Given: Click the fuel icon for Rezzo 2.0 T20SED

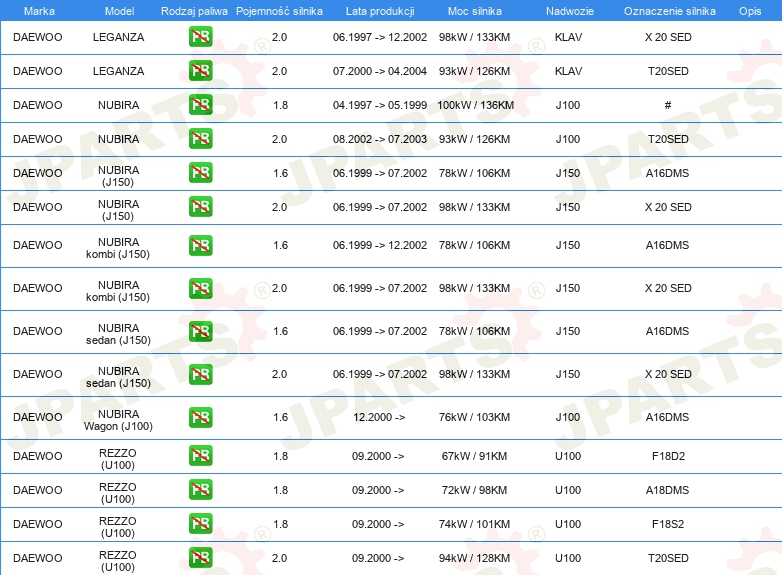Looking at the screenshot, I should coord(200,558).
